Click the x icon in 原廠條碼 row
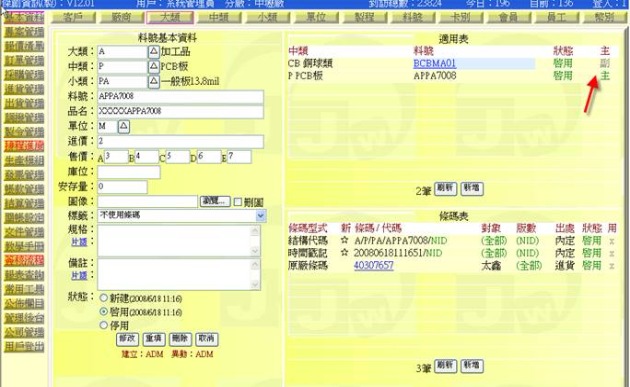This screenshot has width=630, height=387. pos(612,266)
